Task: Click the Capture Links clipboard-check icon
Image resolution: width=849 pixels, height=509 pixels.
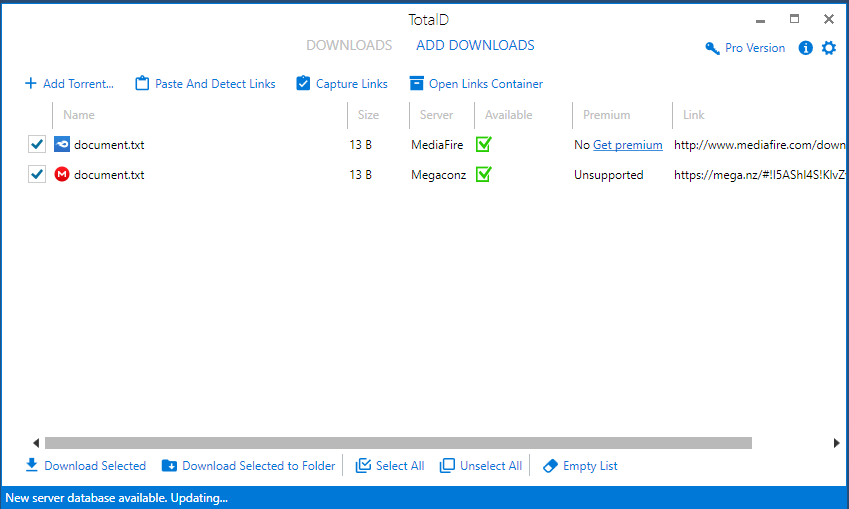Action: click(303, 83)
